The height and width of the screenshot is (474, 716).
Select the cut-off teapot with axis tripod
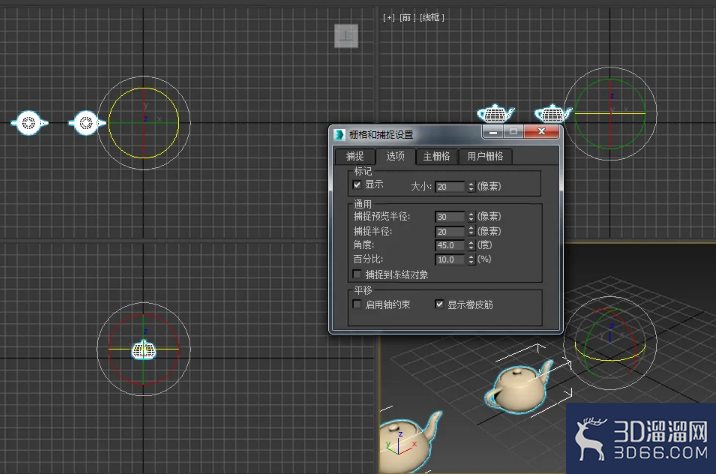point(409,443)
